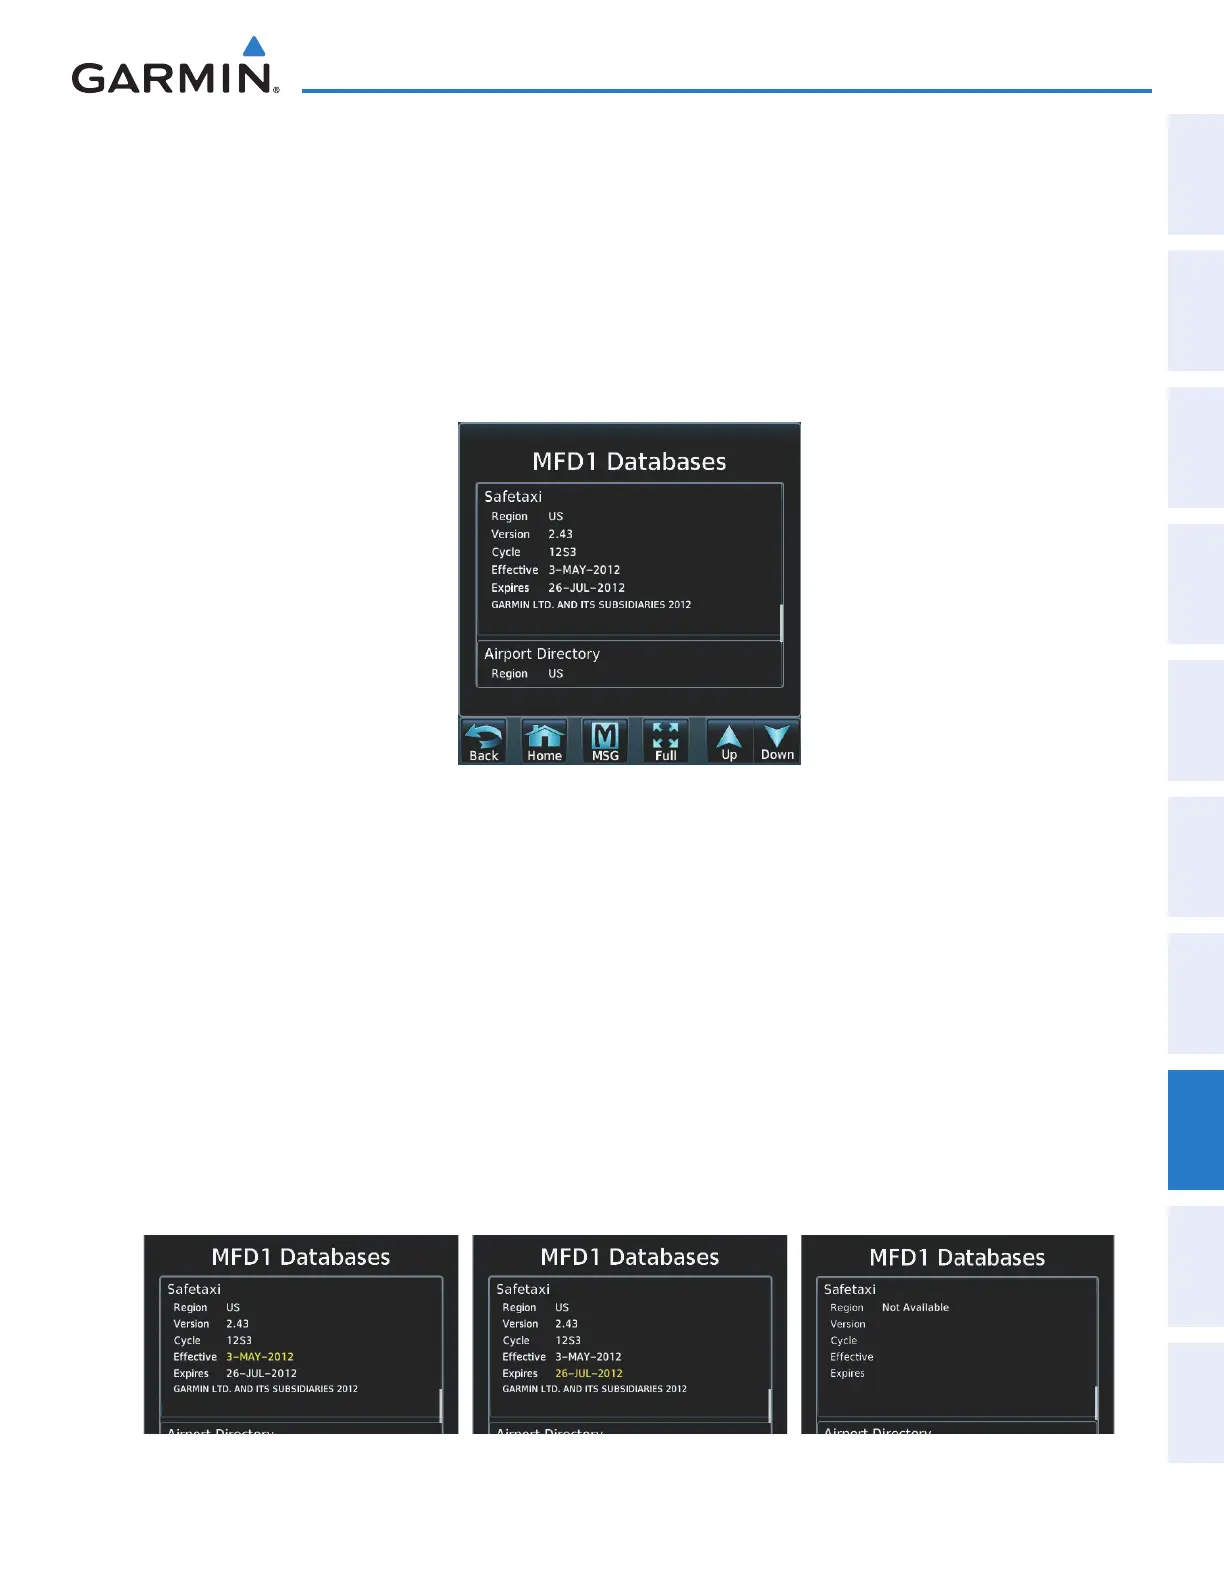
Task: Click the copyright line in the main Safetaxi box
Action: click(591, 605)
